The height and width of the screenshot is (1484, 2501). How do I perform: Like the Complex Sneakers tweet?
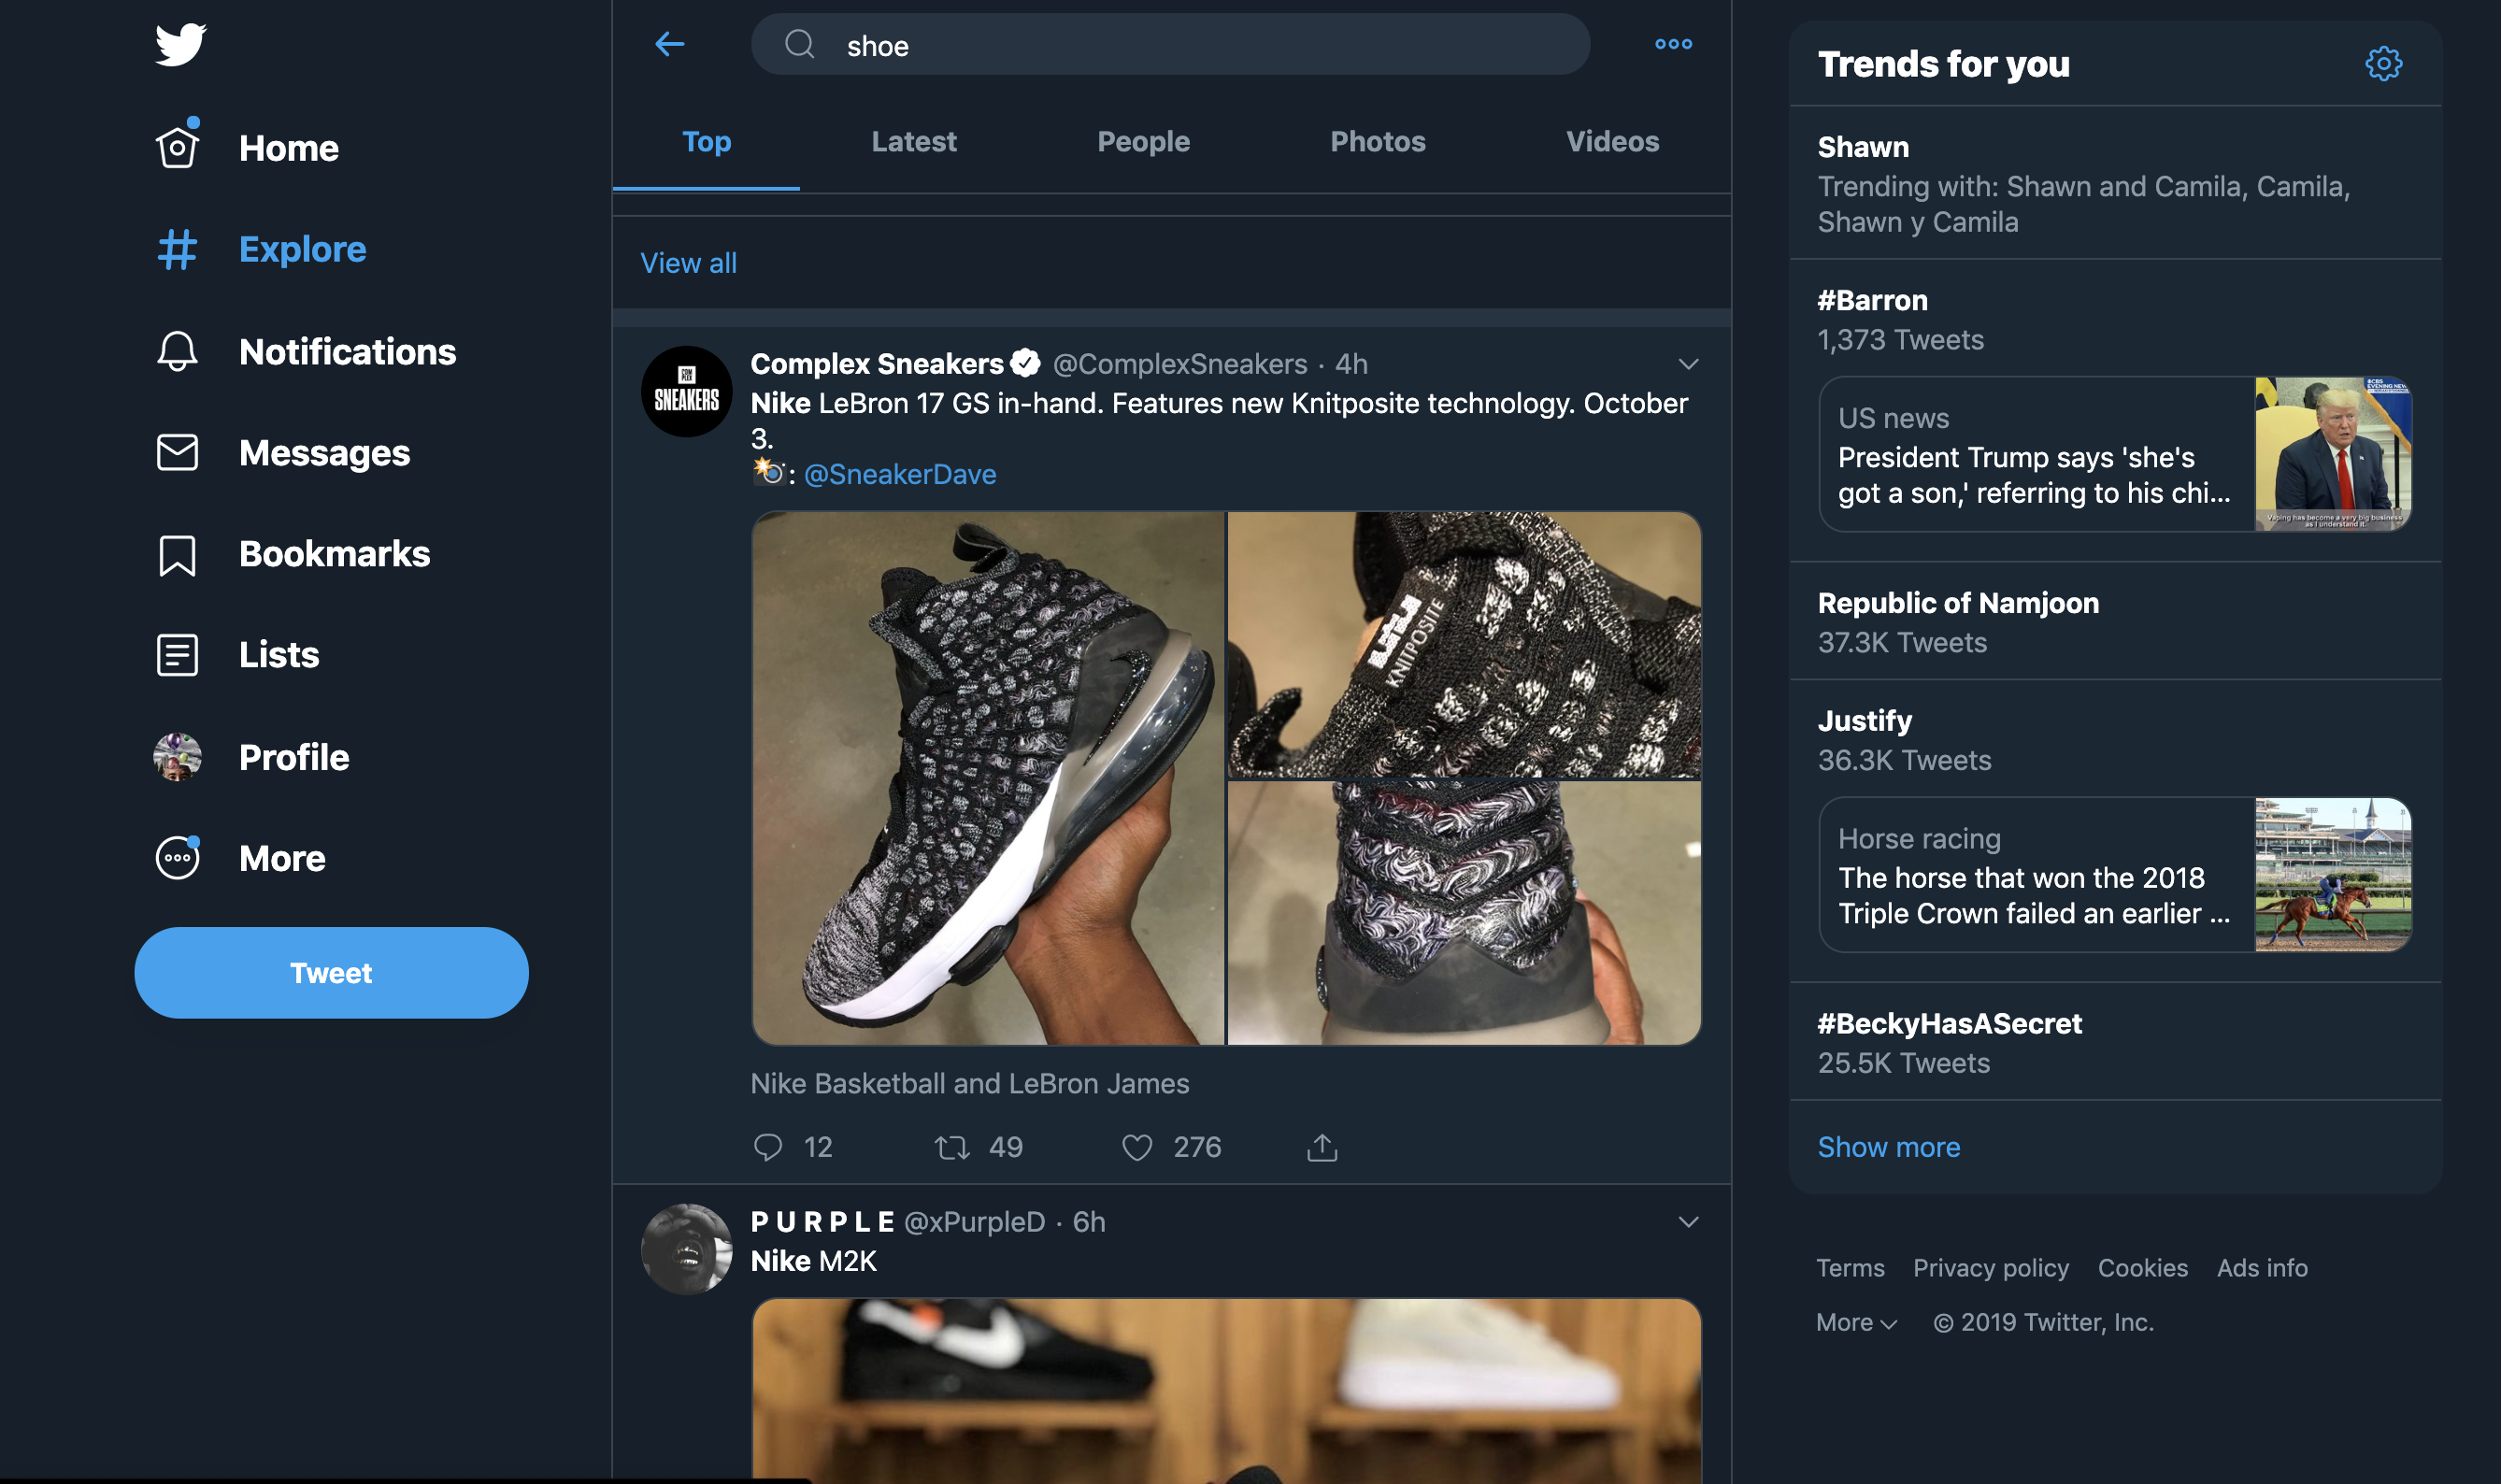click(1137, 1147)
